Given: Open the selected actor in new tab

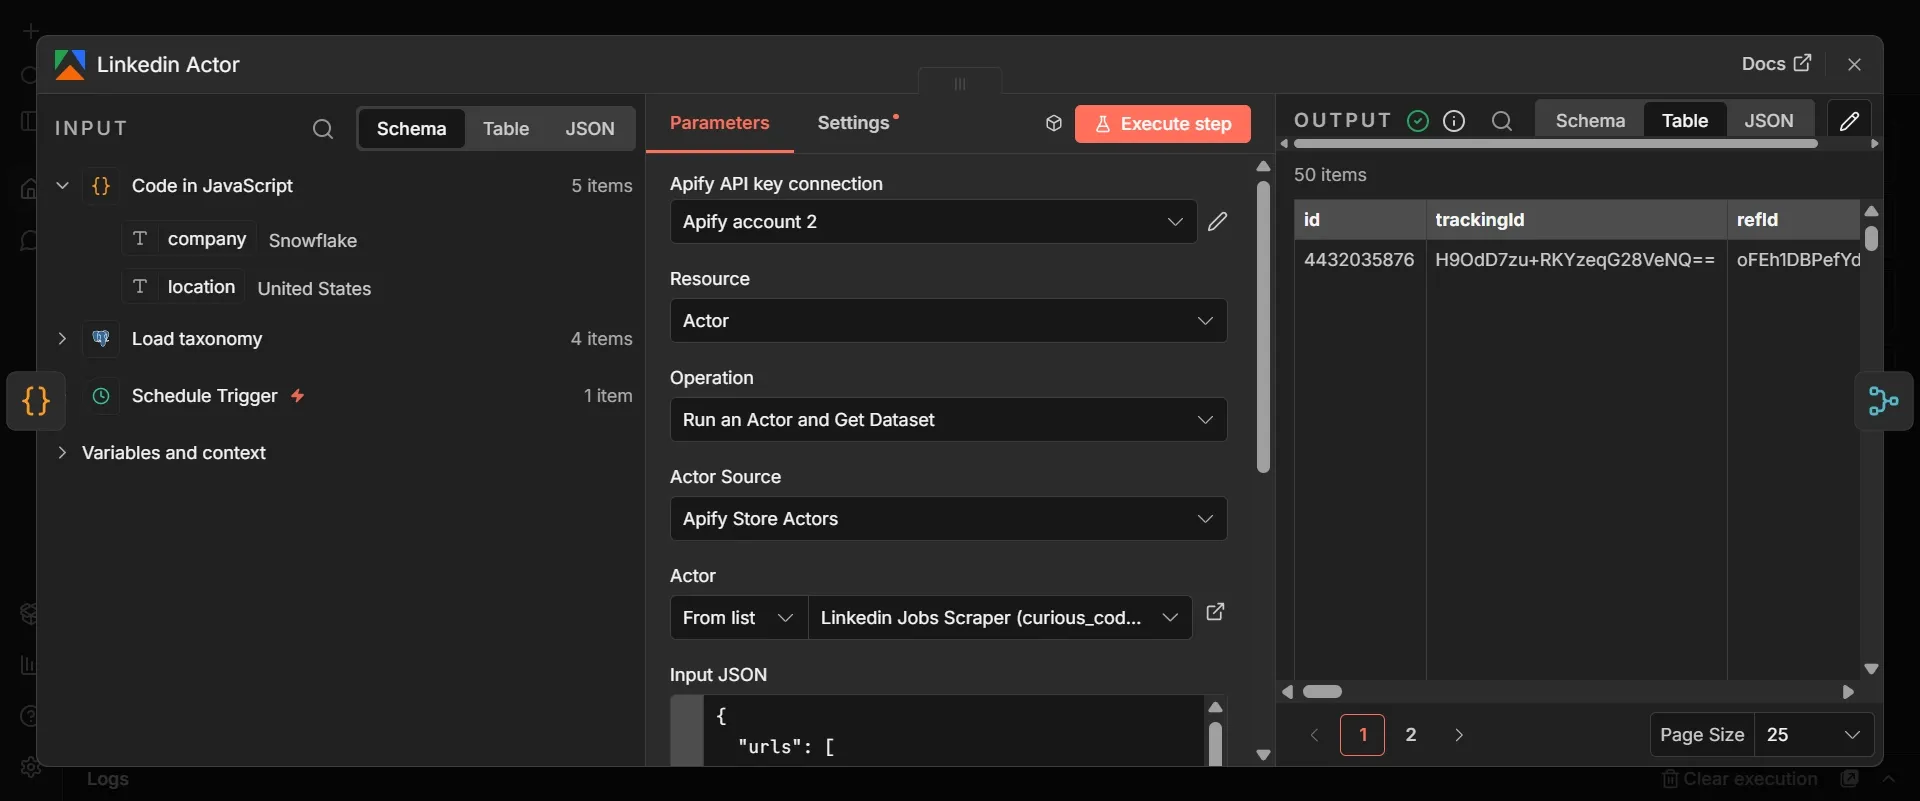Looking at the screenshot, I should [x=1215, y=612].
